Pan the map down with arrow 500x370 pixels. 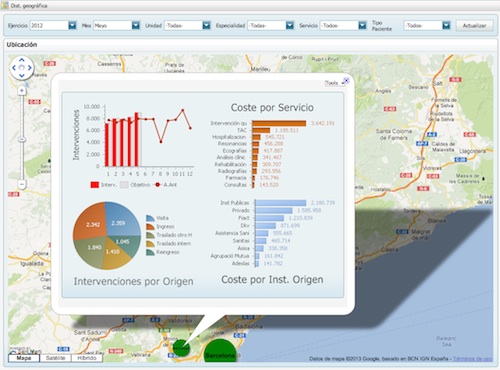(x=22, y=75)
